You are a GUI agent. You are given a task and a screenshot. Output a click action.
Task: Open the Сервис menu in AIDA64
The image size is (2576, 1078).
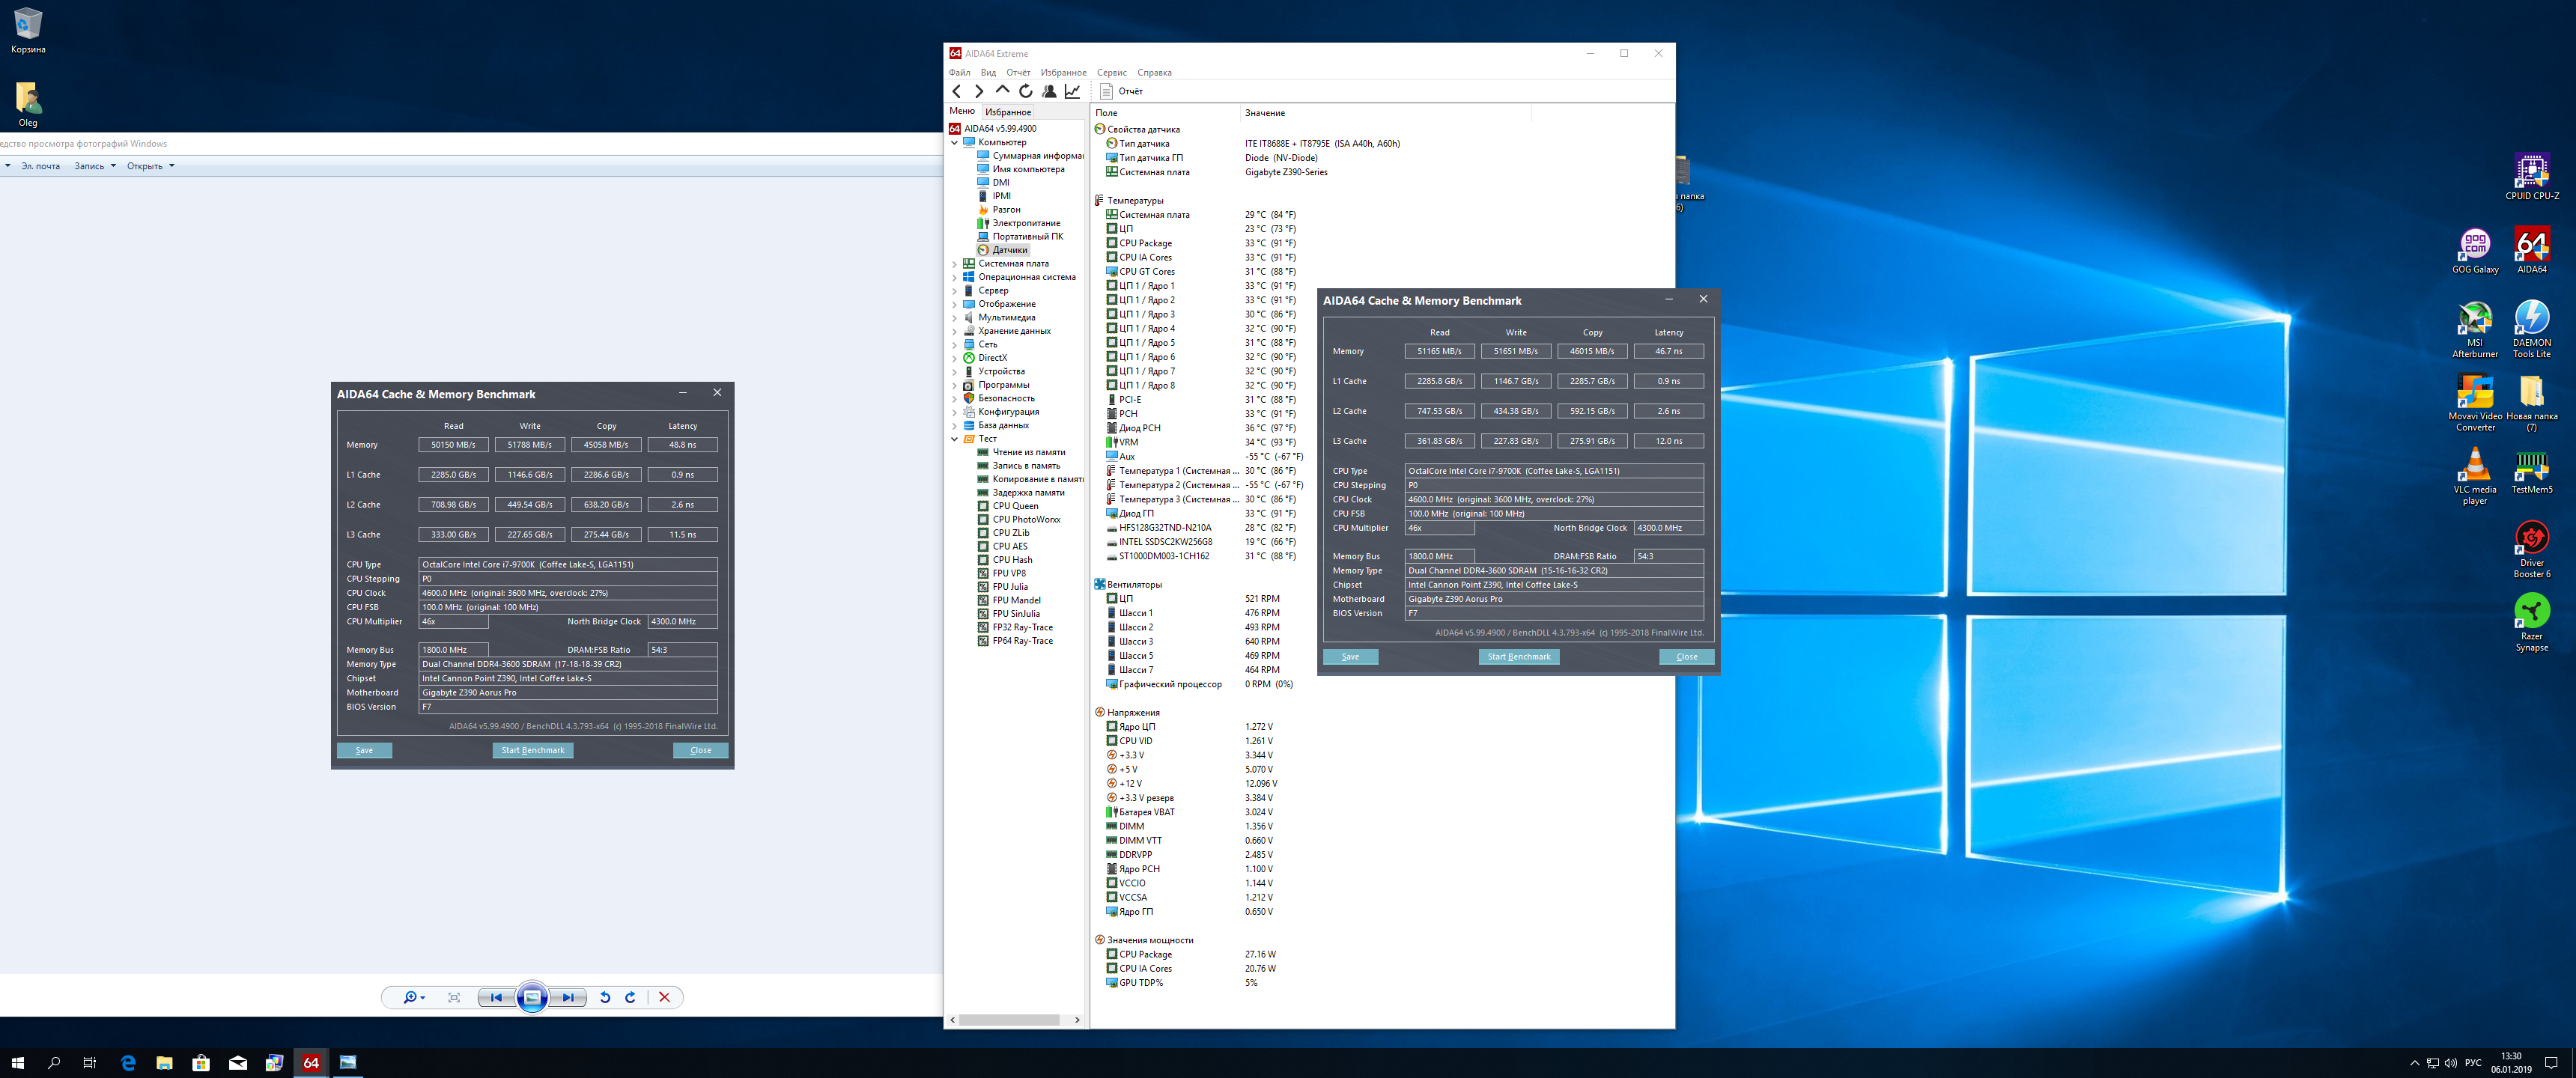pyautogui.click(x=1111, y=72)
